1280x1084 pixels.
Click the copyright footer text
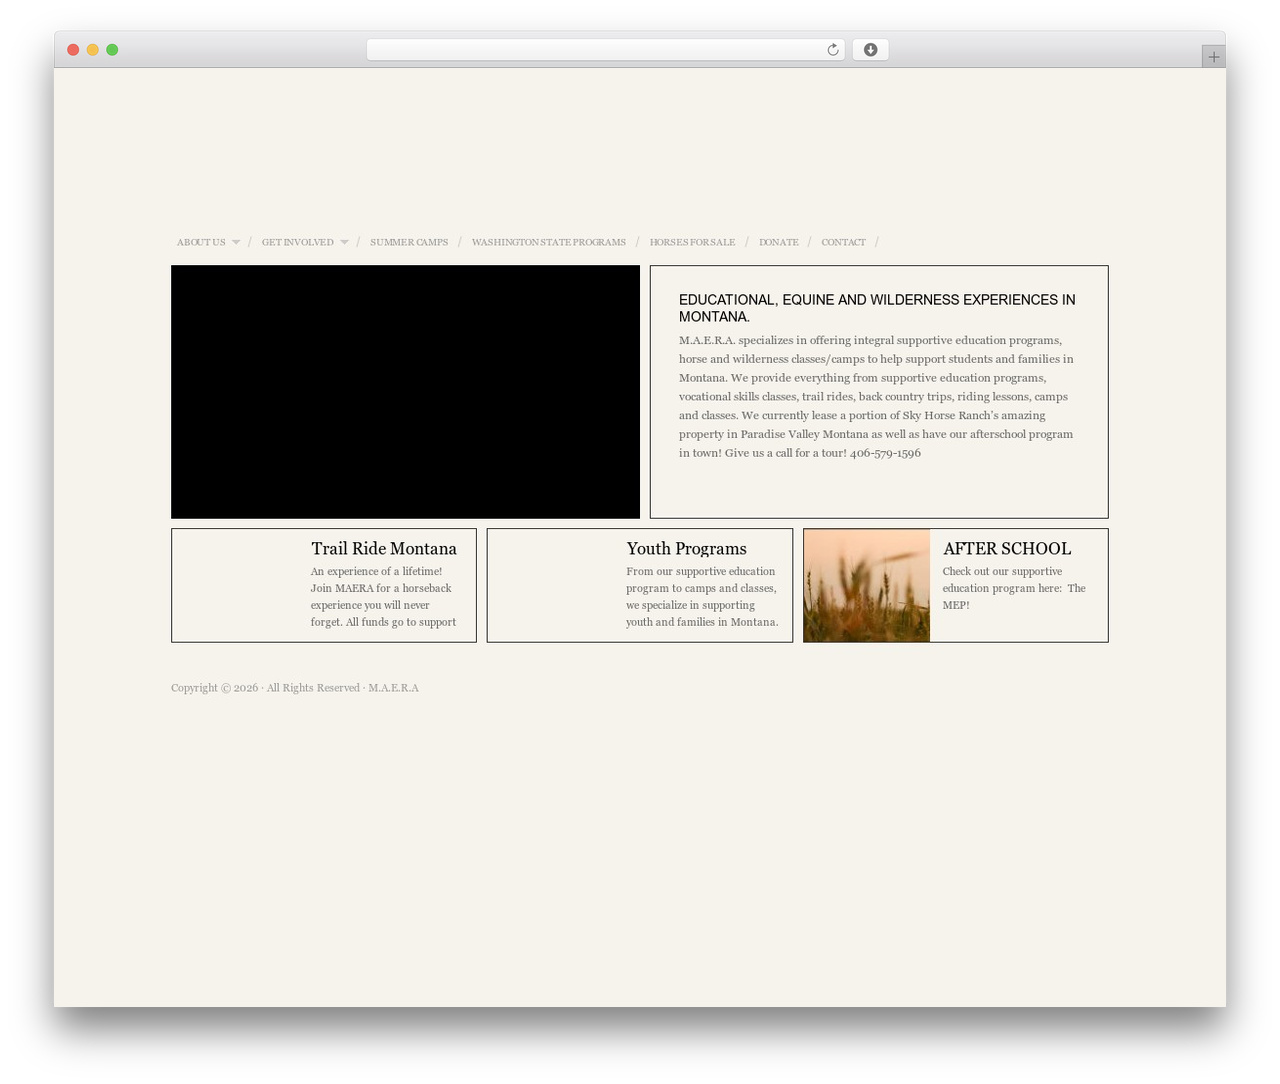295,688
